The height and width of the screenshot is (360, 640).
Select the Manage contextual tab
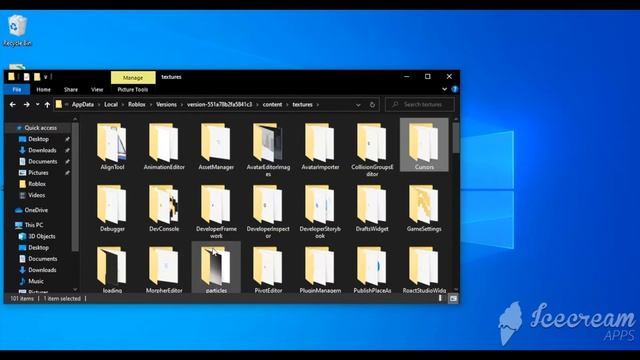coord(133,77)
